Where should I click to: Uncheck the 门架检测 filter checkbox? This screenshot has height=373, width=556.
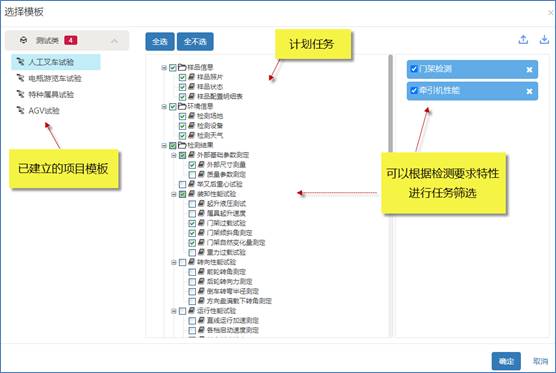pos(413,69)
